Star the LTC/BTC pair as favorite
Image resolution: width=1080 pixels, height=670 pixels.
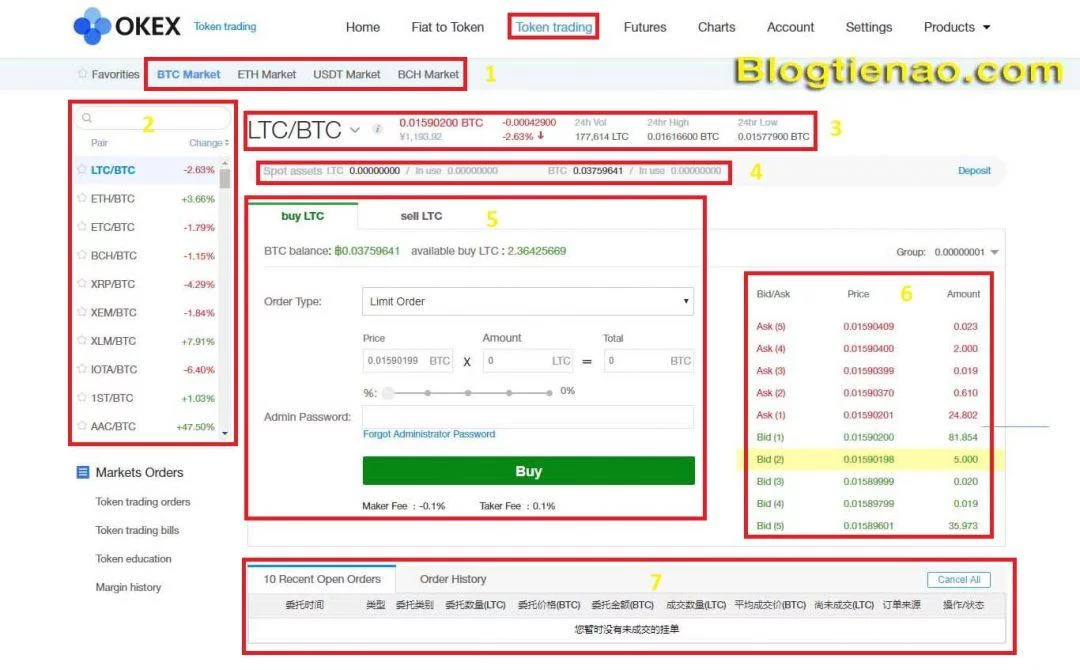(82, 169)
